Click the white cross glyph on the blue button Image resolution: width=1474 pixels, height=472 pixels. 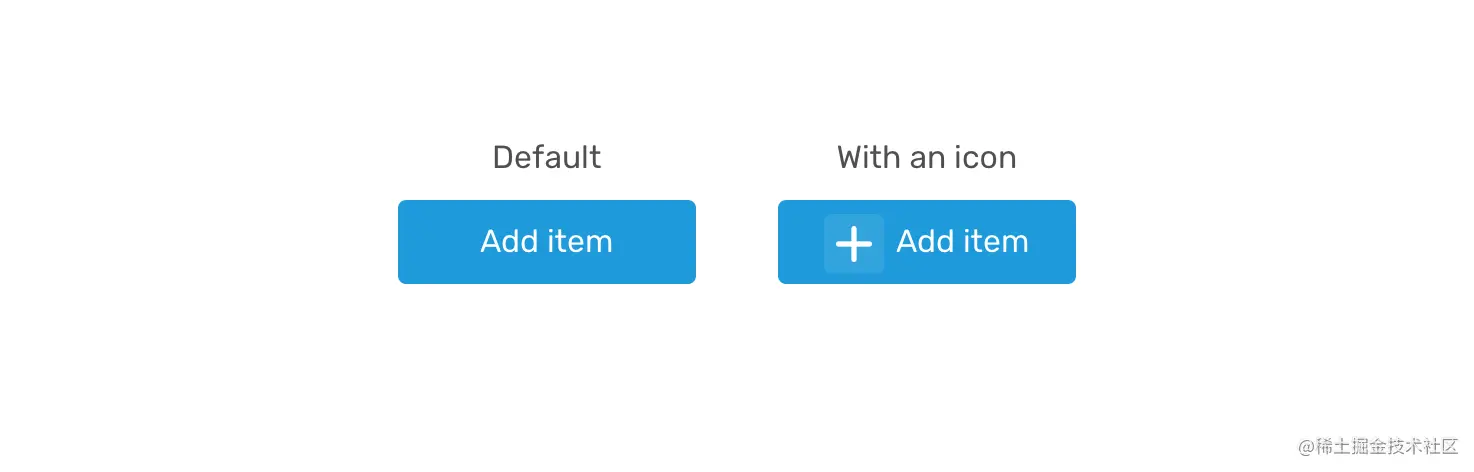tap(854, 243)
